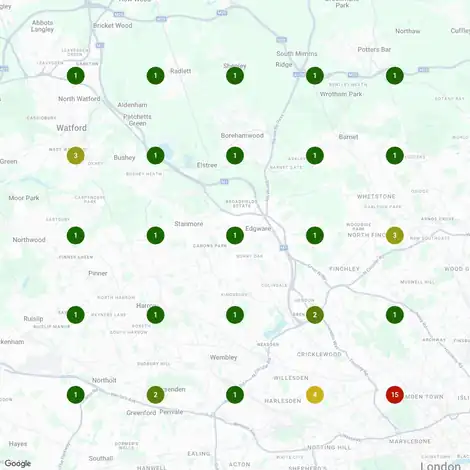The image size is (470, 470).
Task: Select green marker 1 east of Barnet
Action: (395, 155)
